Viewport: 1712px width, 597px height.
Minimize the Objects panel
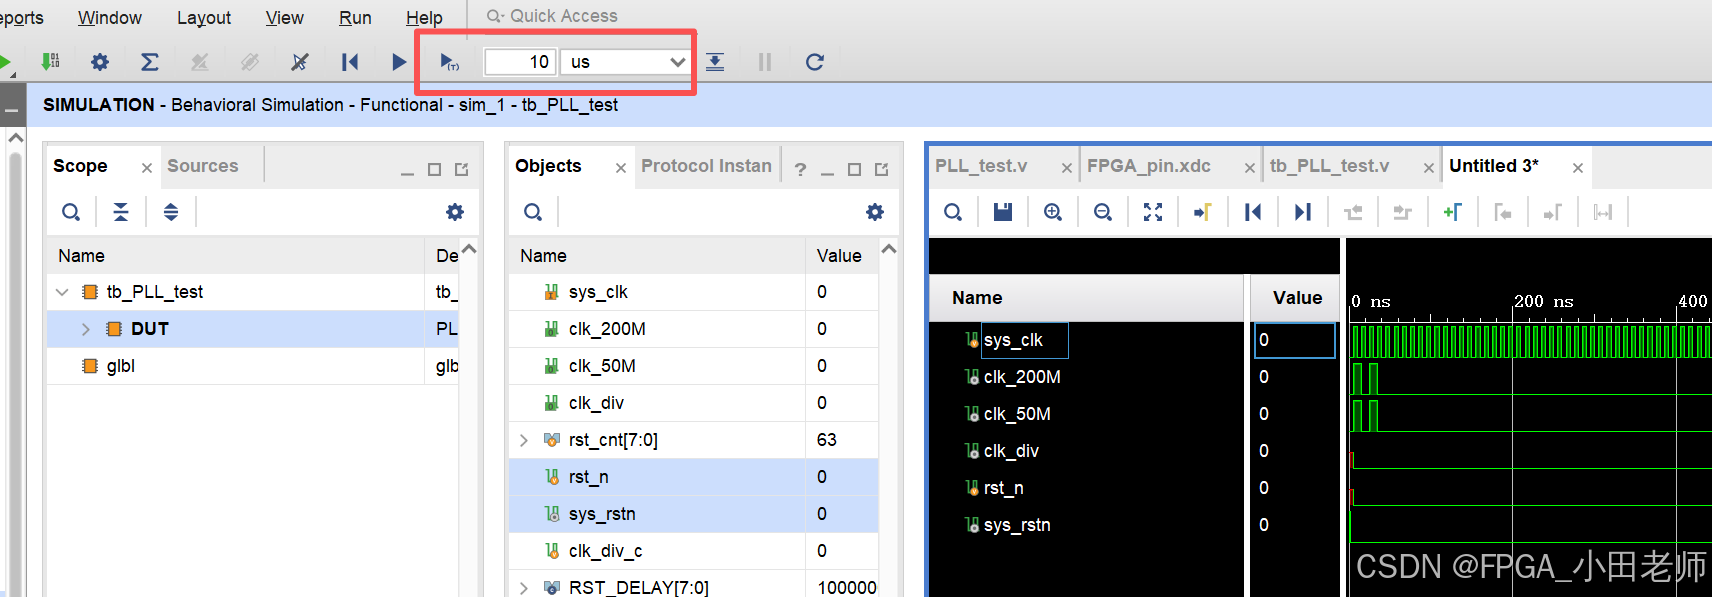pos(827,172)
